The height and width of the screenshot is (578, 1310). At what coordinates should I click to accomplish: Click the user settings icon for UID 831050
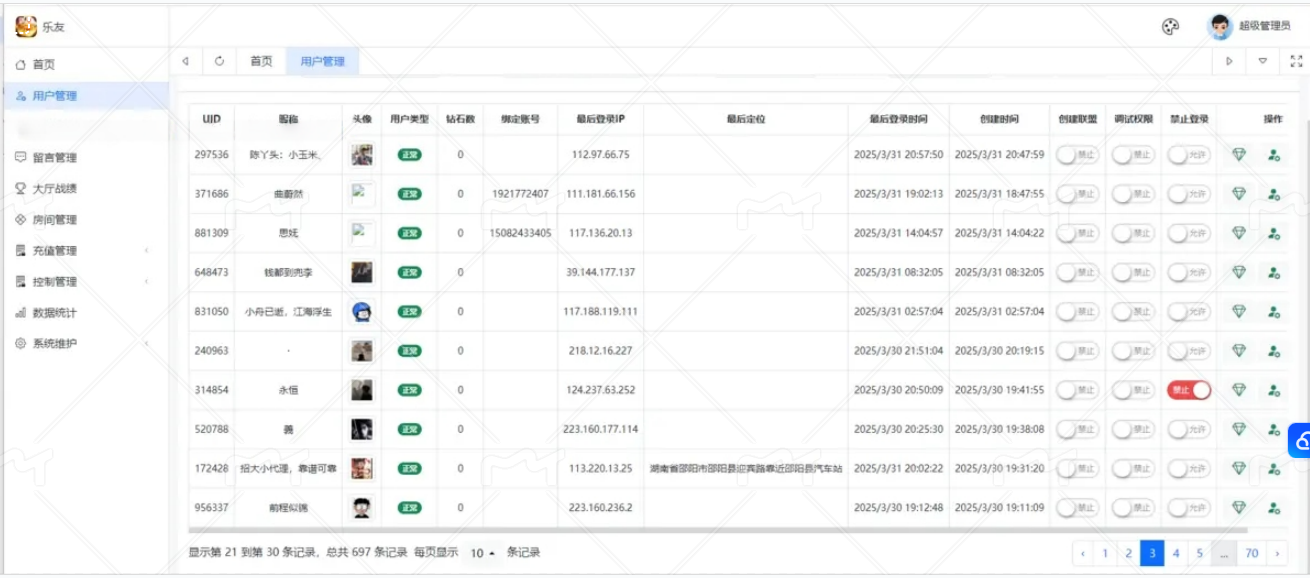click(1273, 311)
